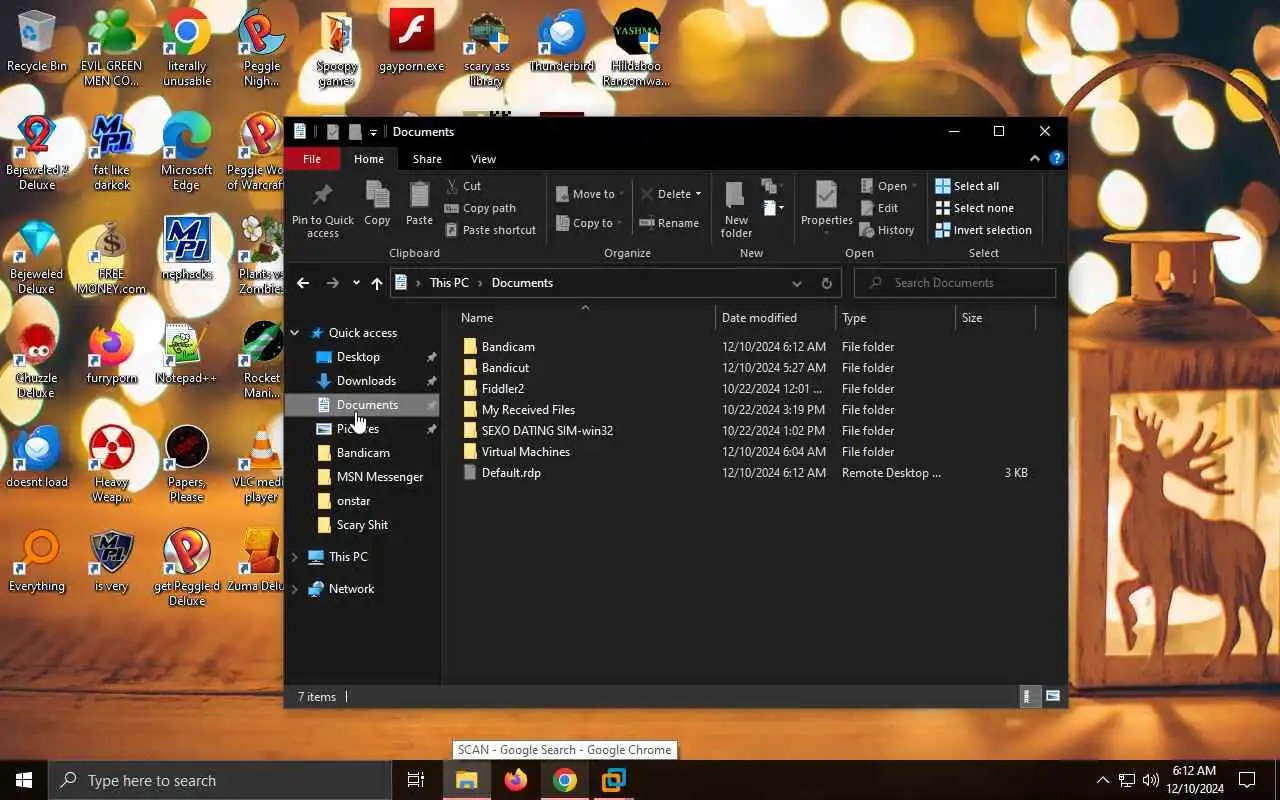Click the volume speaker tray icon
Image resolution: width=1280 pixels, height=800 pixels.
click(1151, 780)
